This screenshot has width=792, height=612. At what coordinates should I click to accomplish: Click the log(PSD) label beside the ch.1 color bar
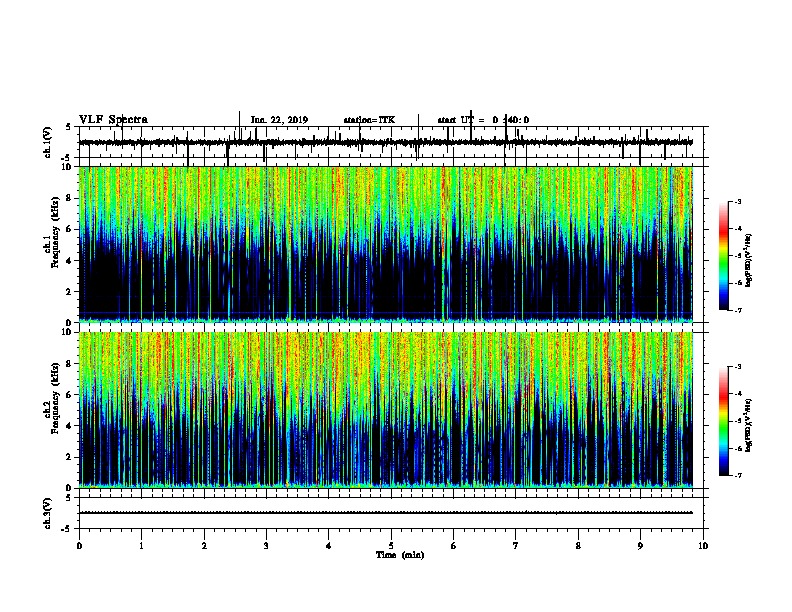[748, 260]
